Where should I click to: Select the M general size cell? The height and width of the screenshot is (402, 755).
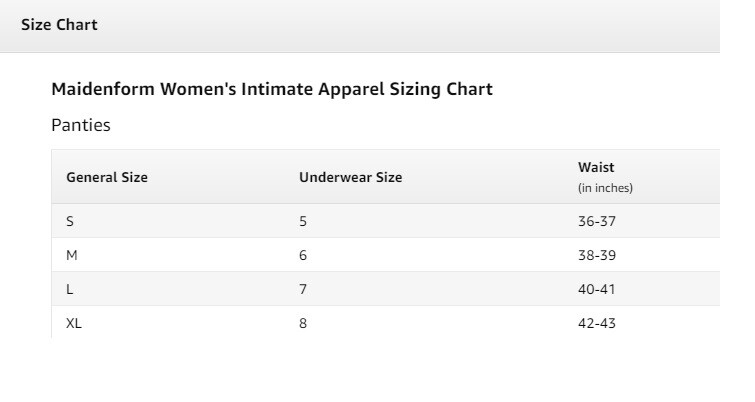point(72,255)
